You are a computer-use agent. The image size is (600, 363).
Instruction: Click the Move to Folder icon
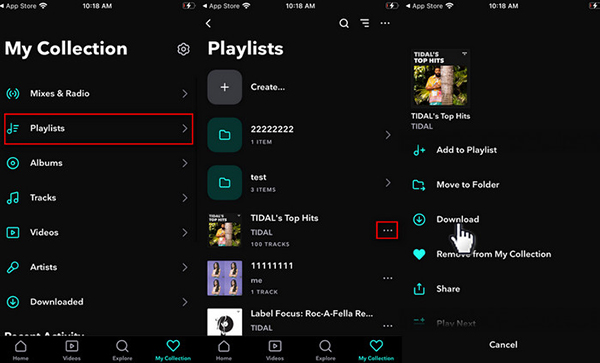click(x=419, y=185)
